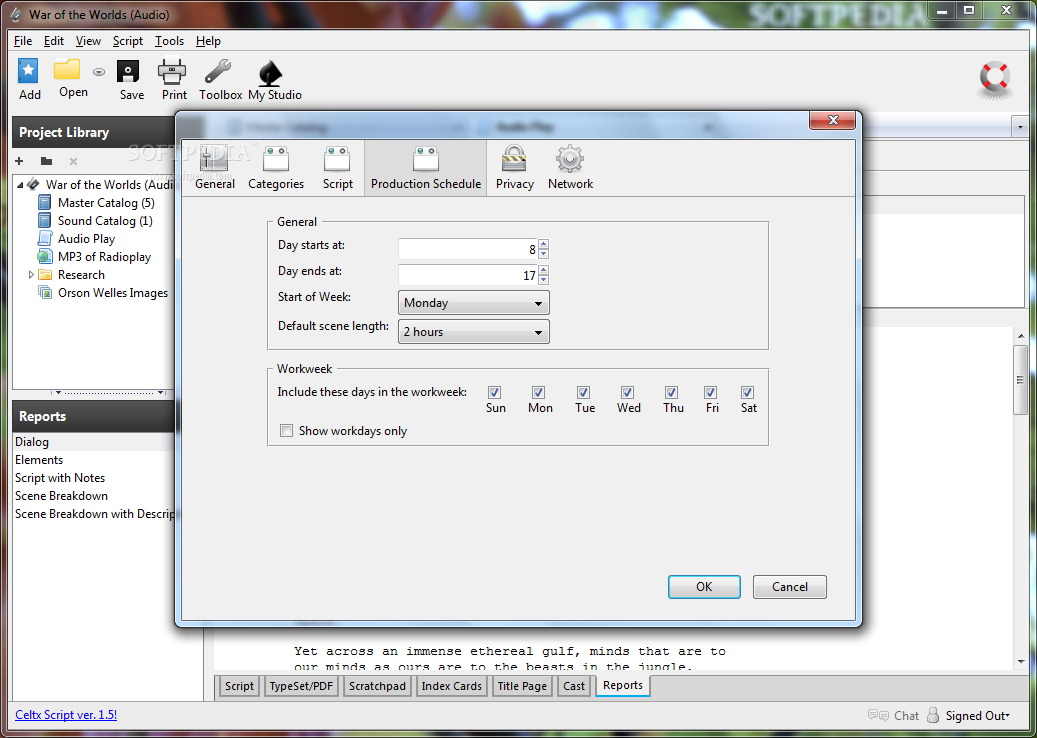Confirm preferences with OK button
The width and height of the screenshot is (1037, 738).
coord(704,587)
